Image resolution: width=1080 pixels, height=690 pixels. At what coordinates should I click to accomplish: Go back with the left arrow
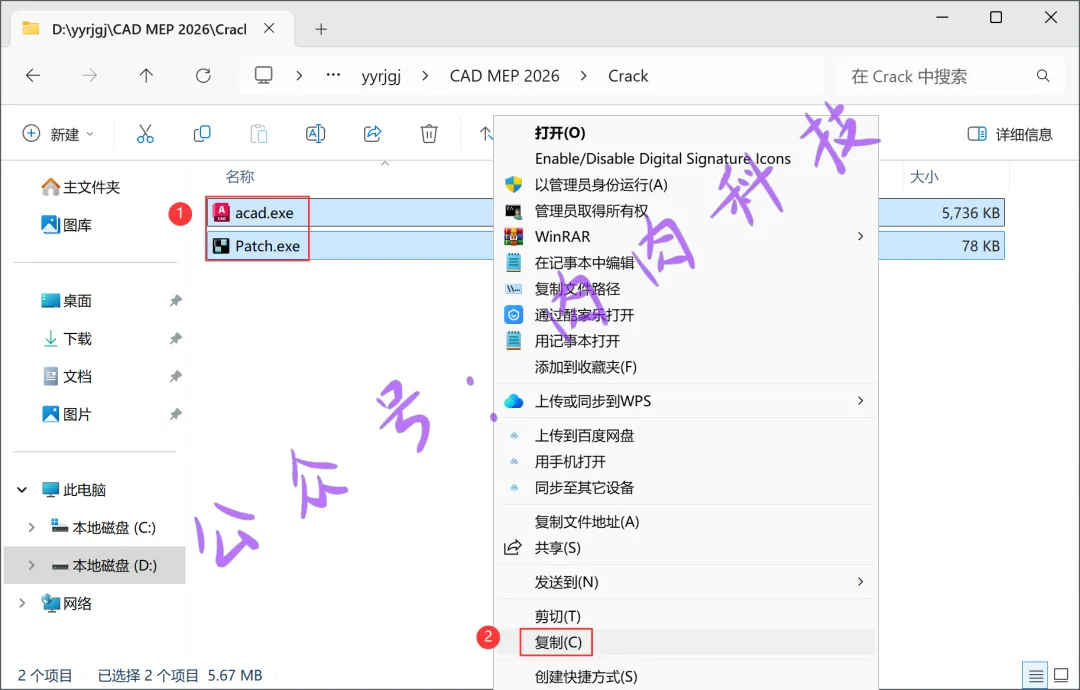33,76
